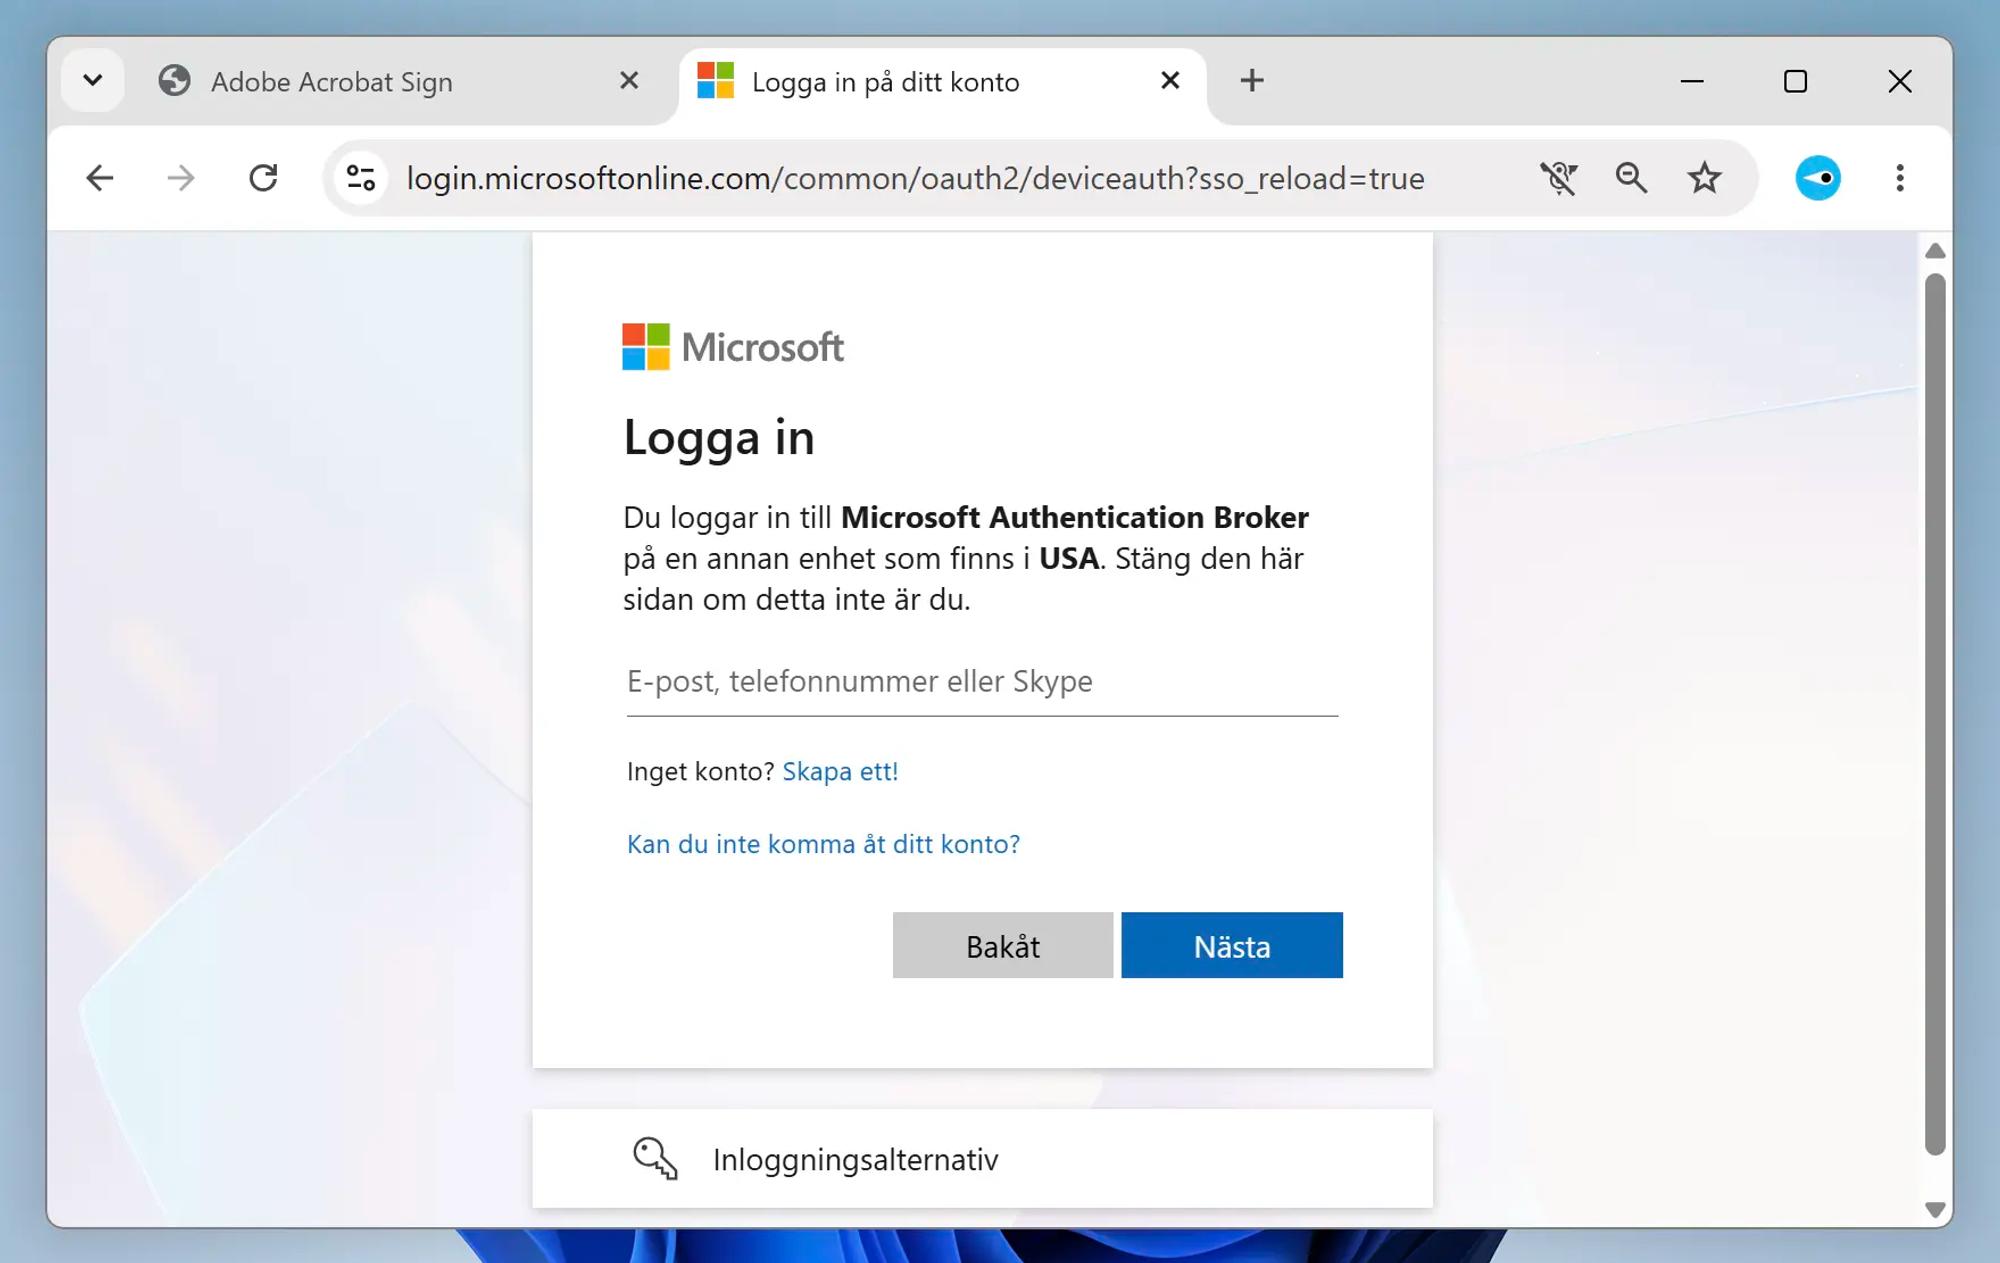Close the browser window

tap(1900, 81)
